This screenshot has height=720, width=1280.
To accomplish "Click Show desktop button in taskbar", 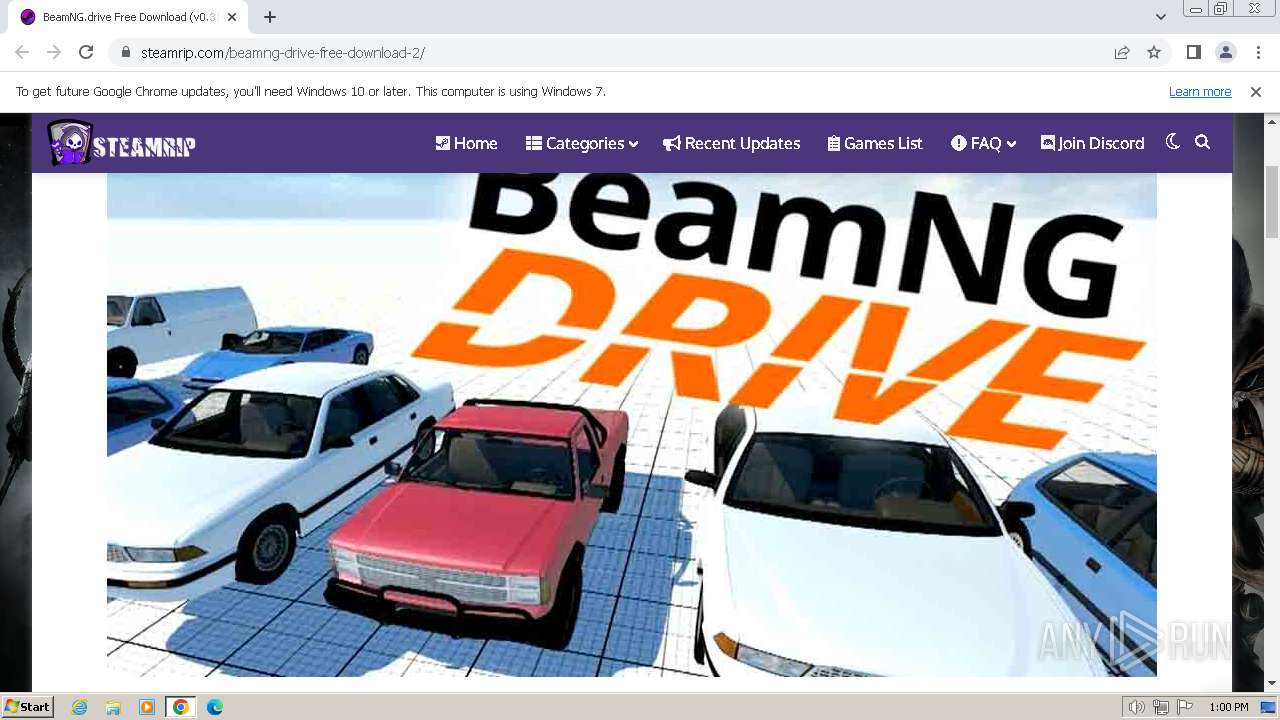I will coord(1269,707).
